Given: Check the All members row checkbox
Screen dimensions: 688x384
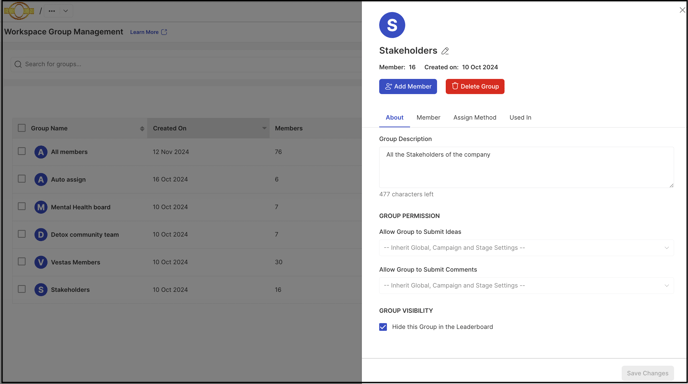Looking at the screenshot, I should tap(22, 151).
